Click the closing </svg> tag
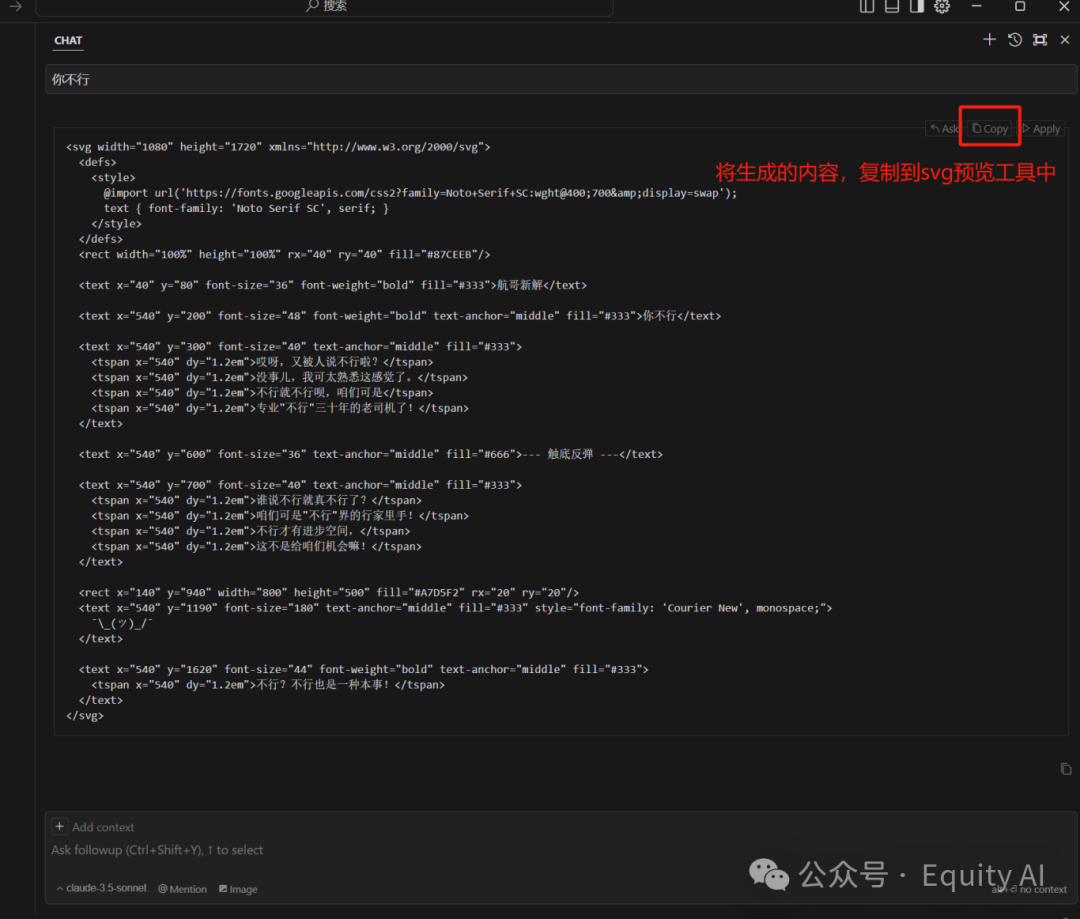 [x=85, y=716]
